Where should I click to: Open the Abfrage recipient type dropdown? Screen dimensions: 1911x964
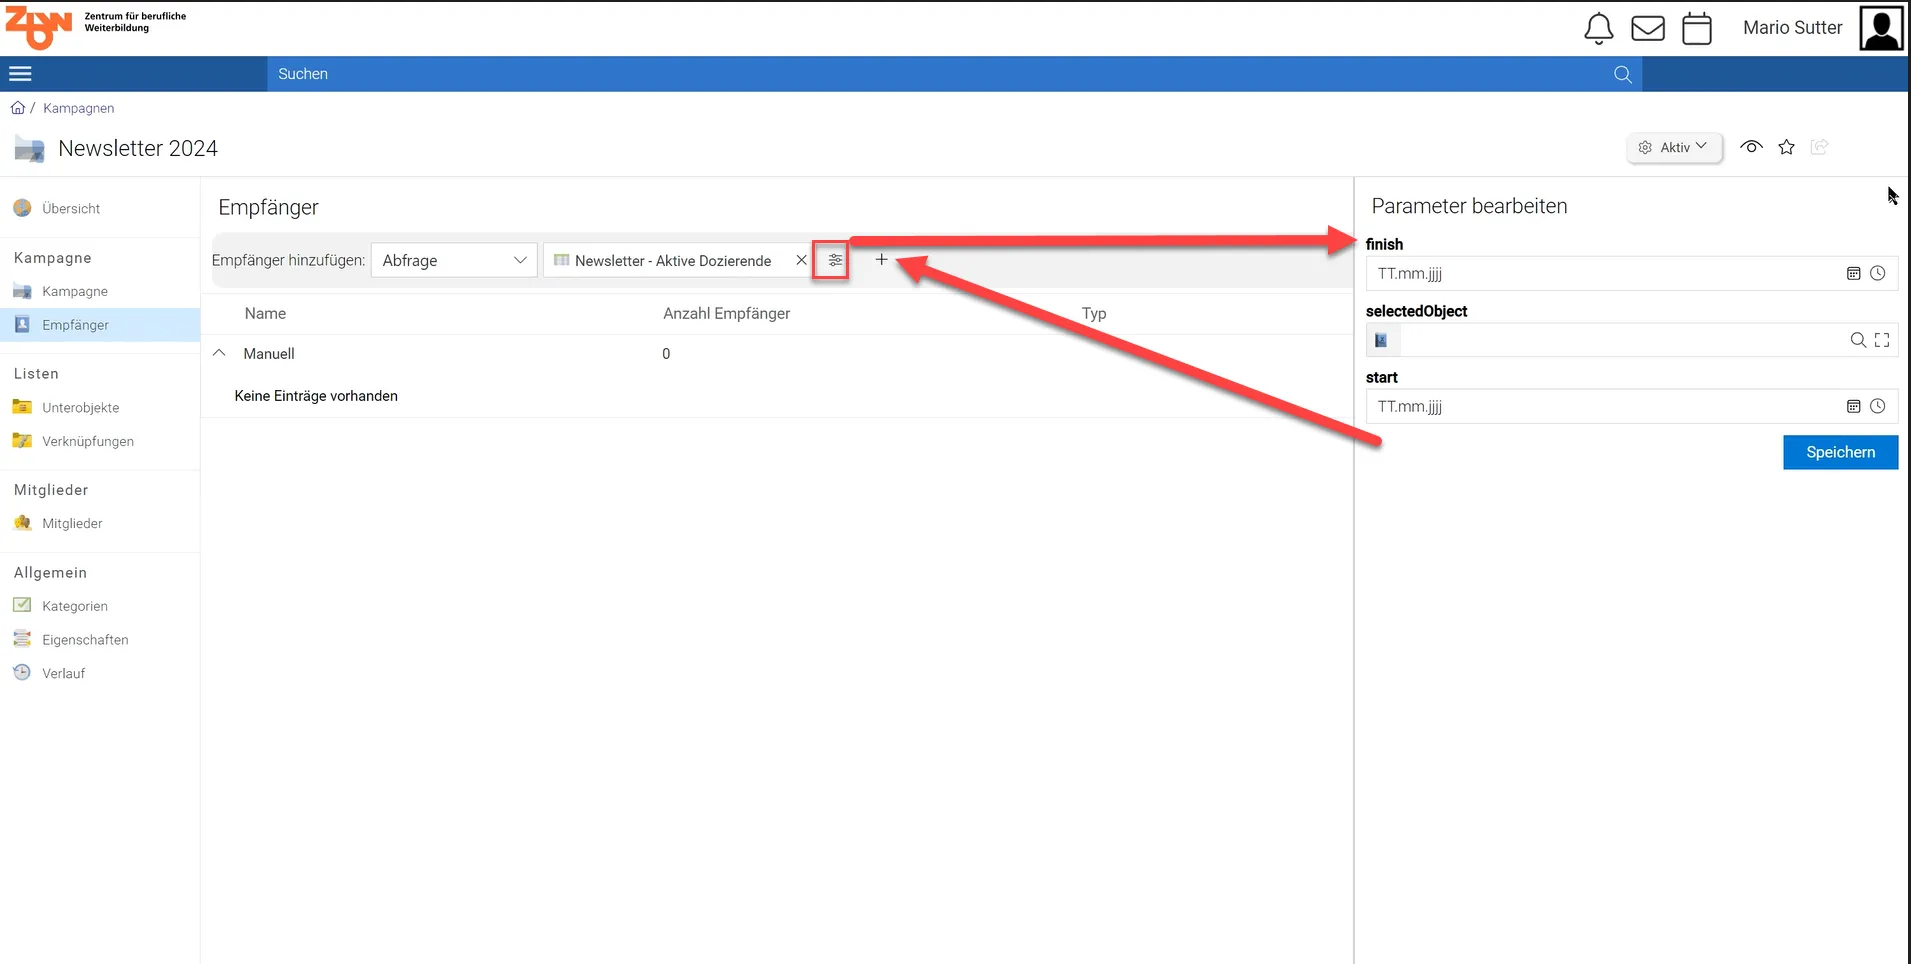click(x=454, y=260)
